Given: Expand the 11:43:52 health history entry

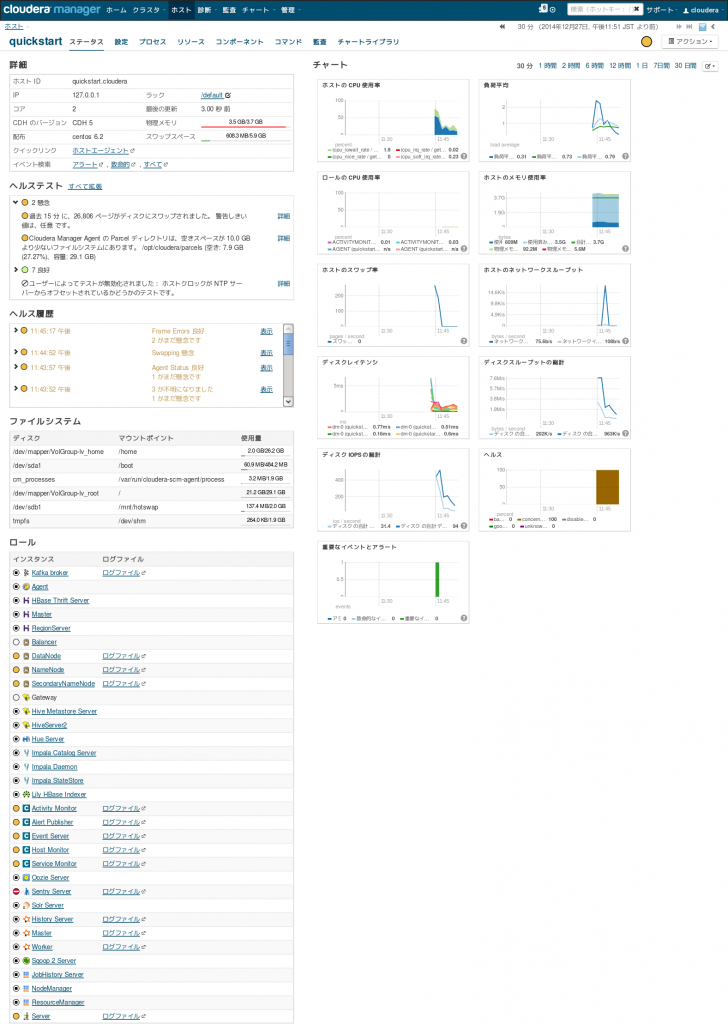Looking at the screenshot, I should tap(15, 389).
